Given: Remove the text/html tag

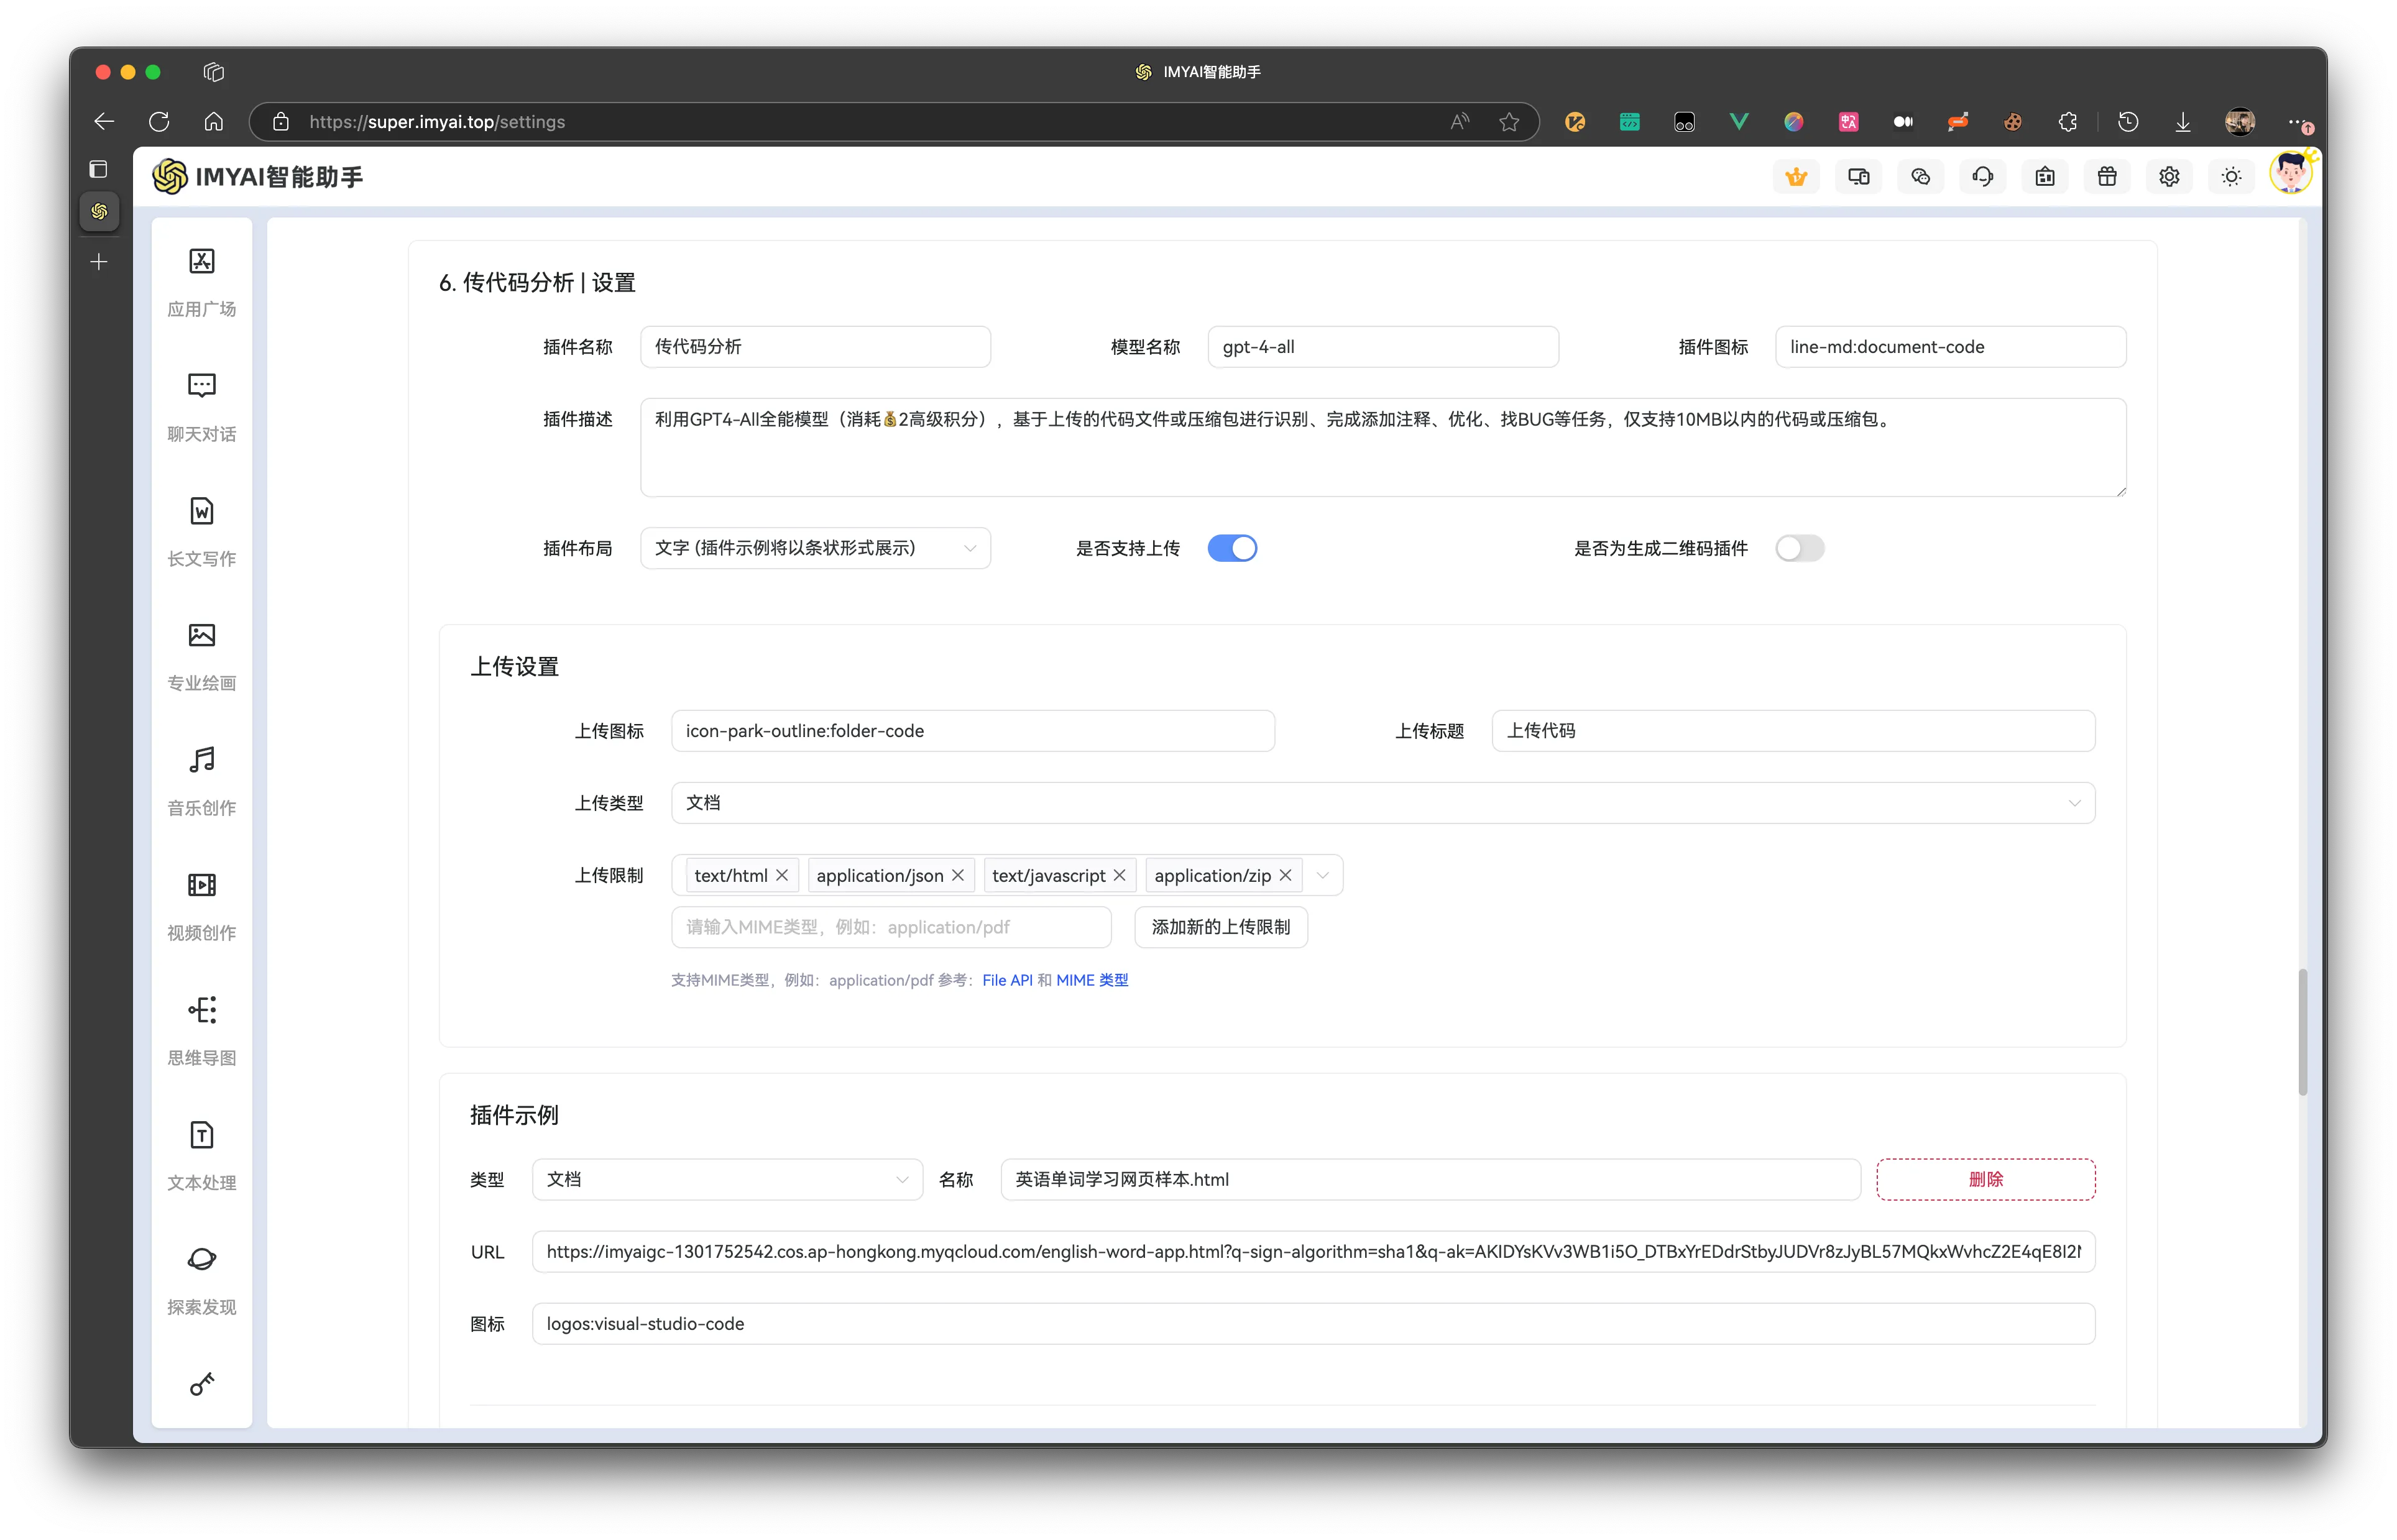Looking at the screenshot, I should point(782,875).
